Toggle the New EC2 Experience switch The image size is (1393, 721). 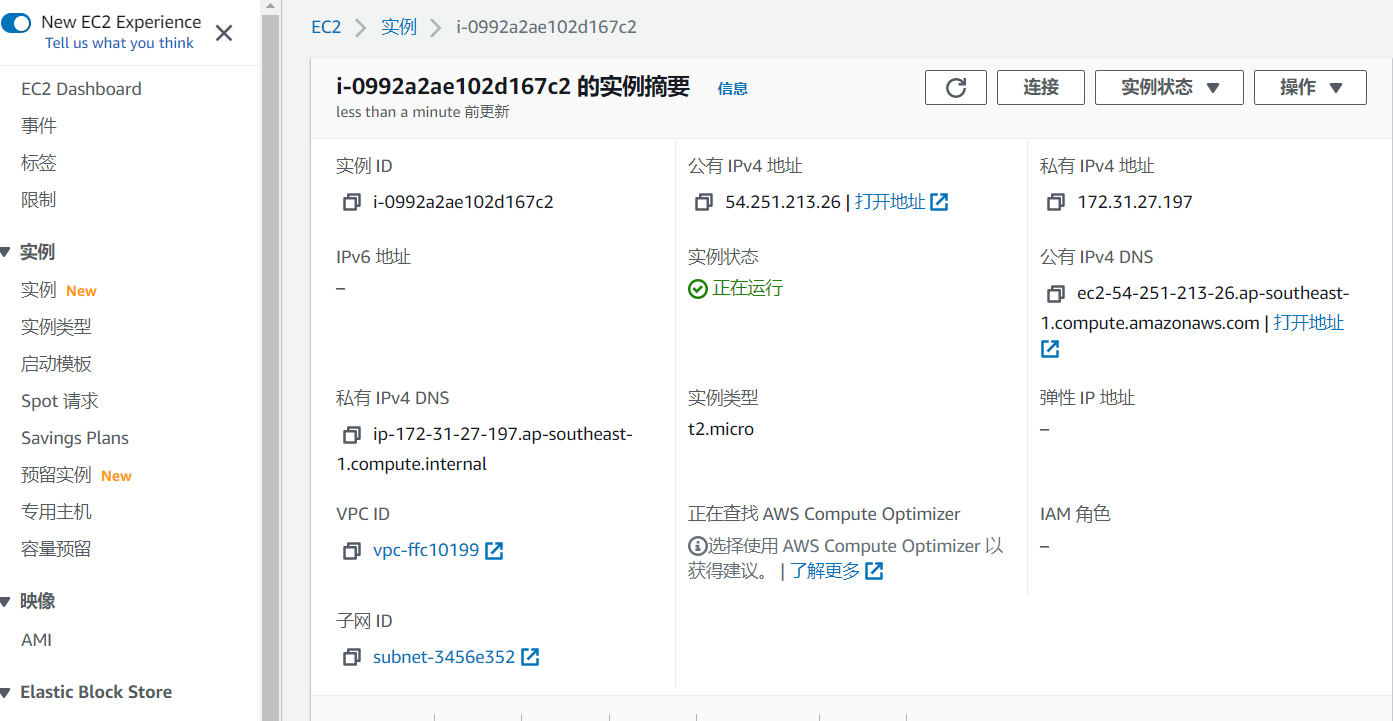pos(16,23)
